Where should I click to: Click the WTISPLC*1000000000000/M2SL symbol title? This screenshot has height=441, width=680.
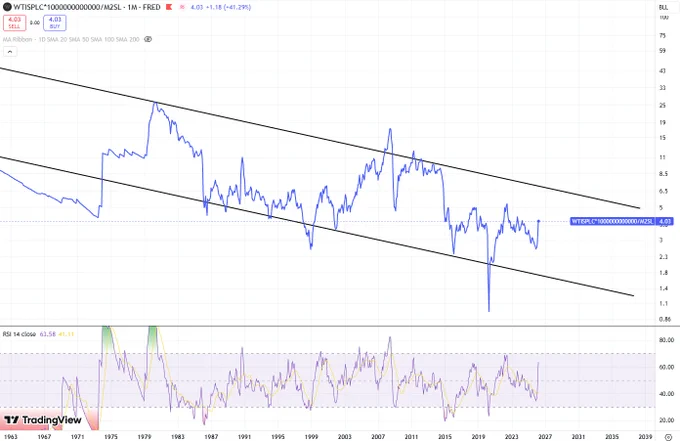[x=69, y=7]
